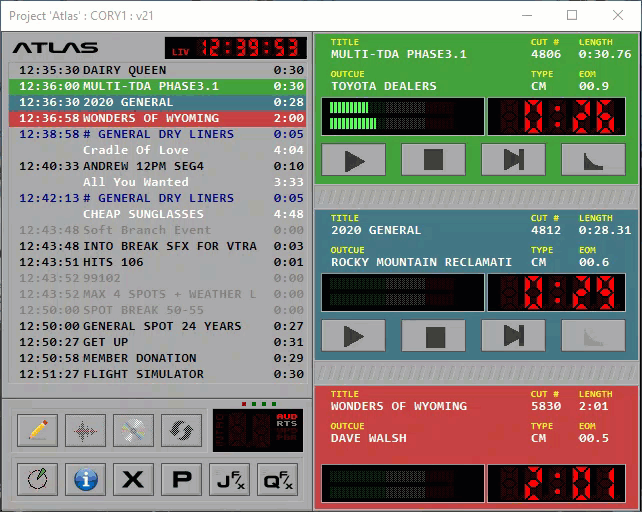Viewport: 642px width, 512px height.
Task: Play the MULTI-TDA PHASE3.1 green deck
Action: pyautogui.click(x=354, y=160)
